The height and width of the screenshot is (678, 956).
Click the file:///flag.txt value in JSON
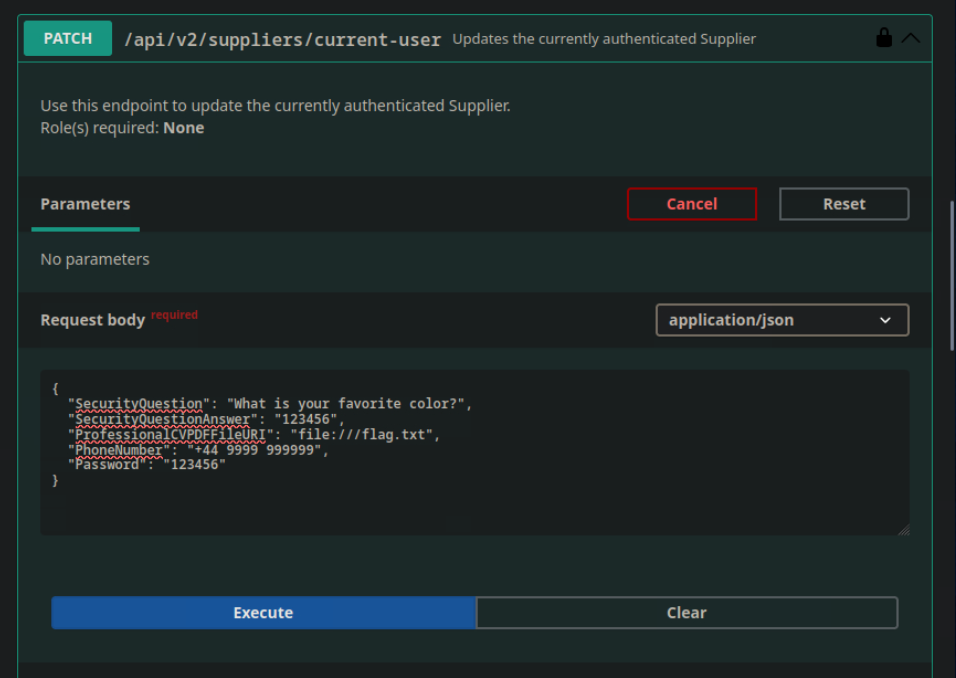click(365, 435)
